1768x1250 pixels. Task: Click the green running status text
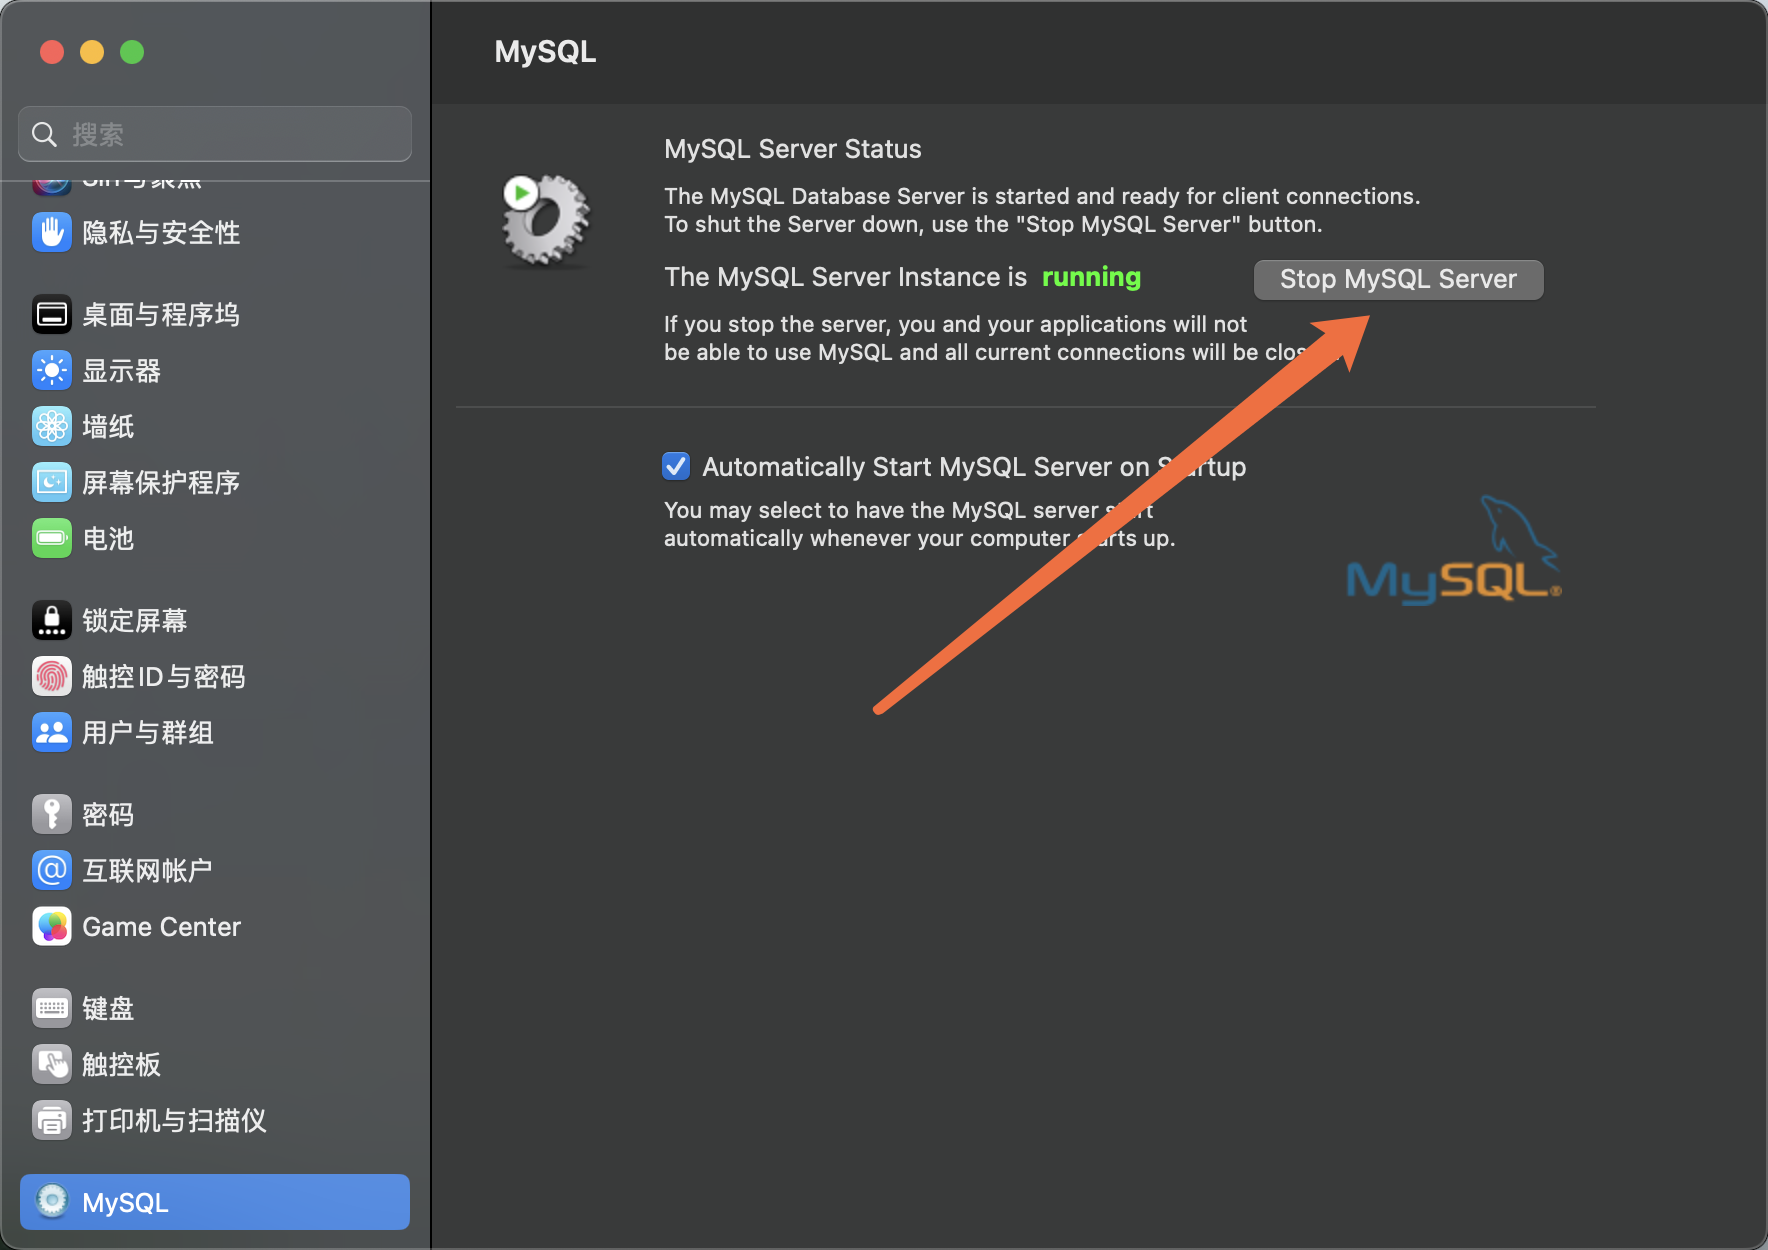click(x=1091, y=277)
